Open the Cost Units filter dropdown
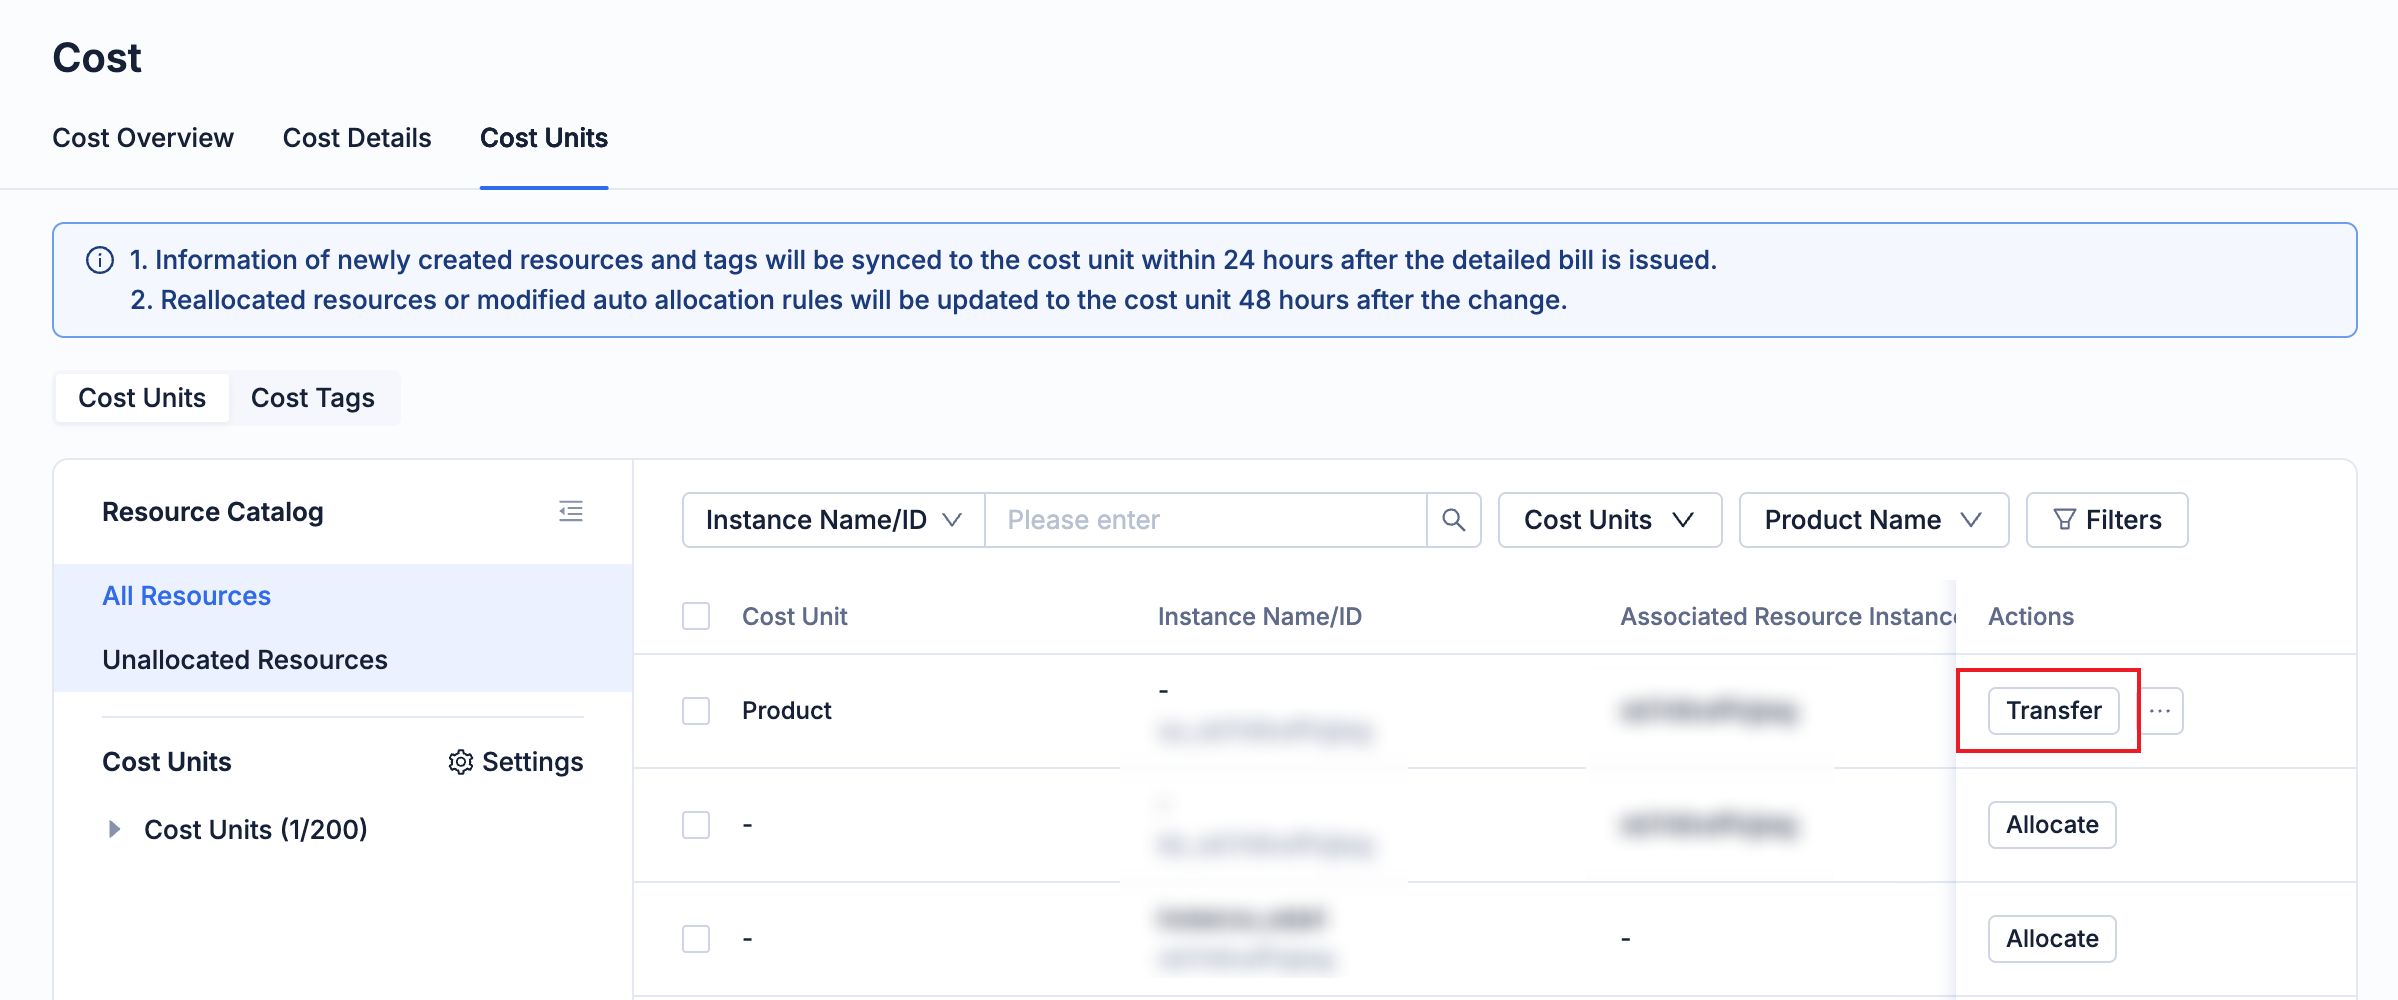Screen dimensions: 2398x1000 click(1609, 520)
